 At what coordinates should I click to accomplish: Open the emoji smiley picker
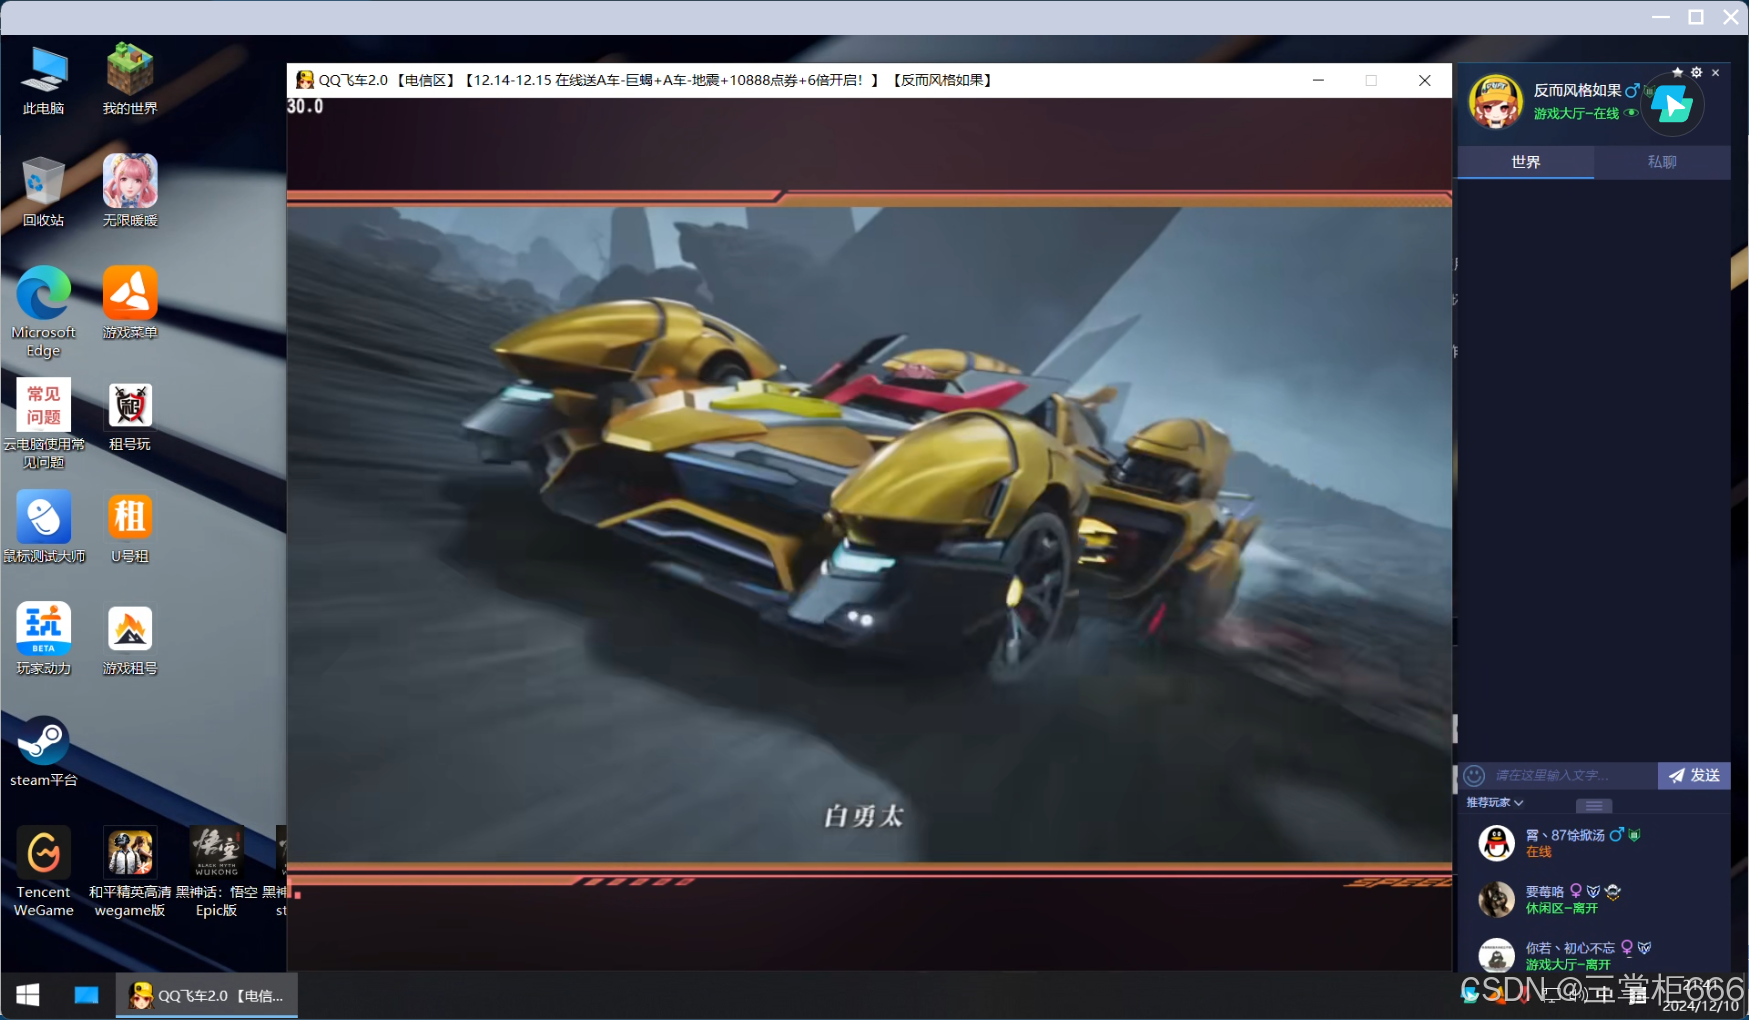pos(1474,776)
